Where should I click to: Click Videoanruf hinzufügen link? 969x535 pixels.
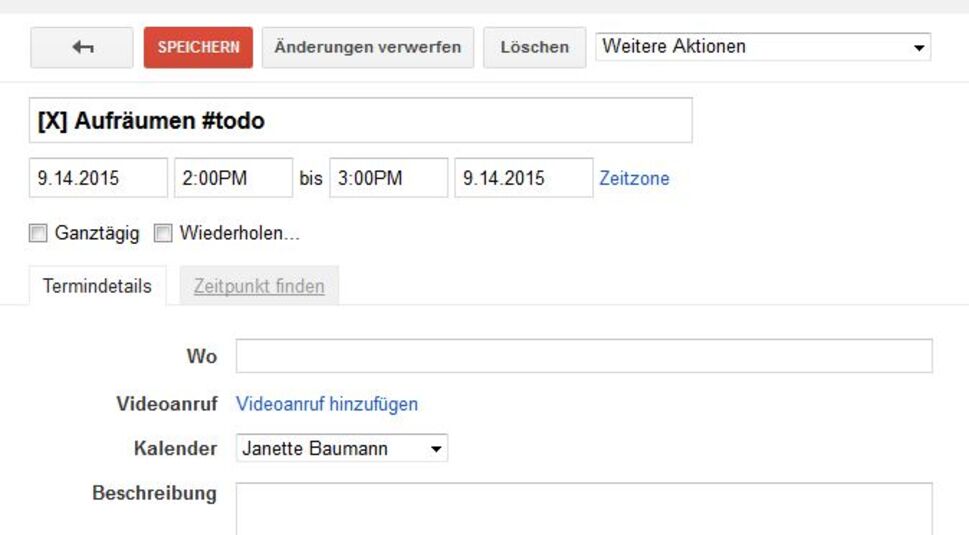pyautogui.click(x=327, y=404)
